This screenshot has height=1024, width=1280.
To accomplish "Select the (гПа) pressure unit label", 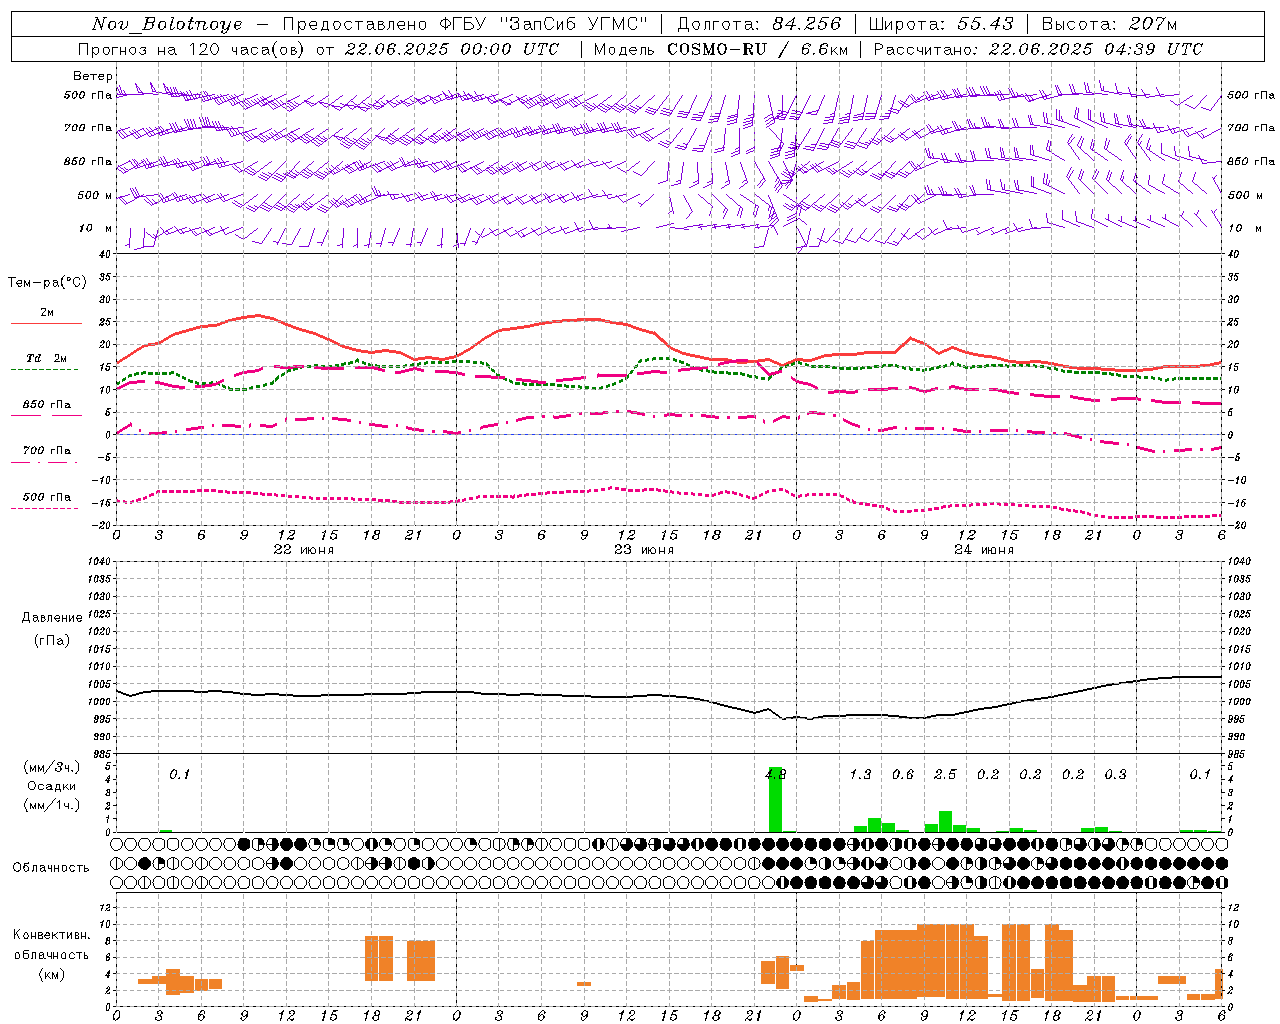I will coord(52,640).
